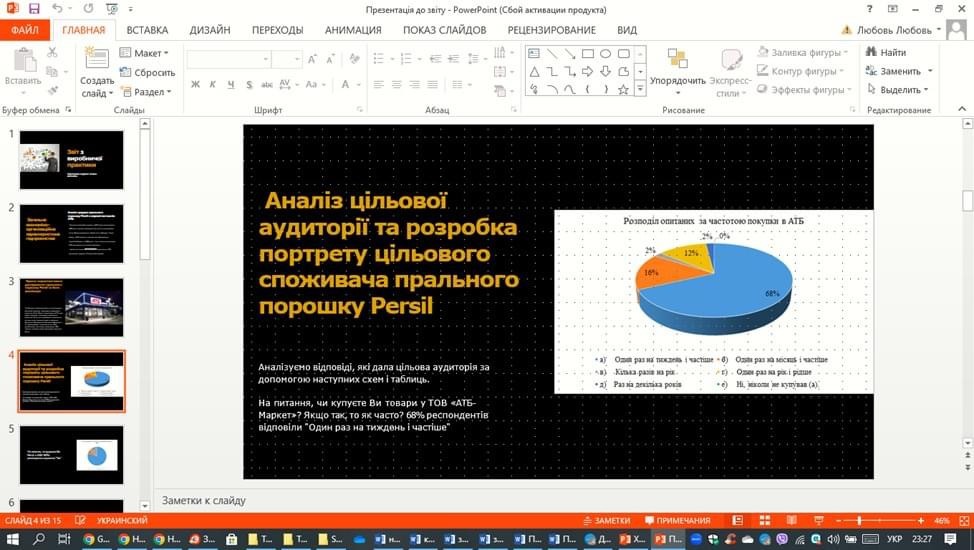Click the Save icon in quick access toolbar
974x550 pixels.
pyautogui.click(x=34, y=8)
